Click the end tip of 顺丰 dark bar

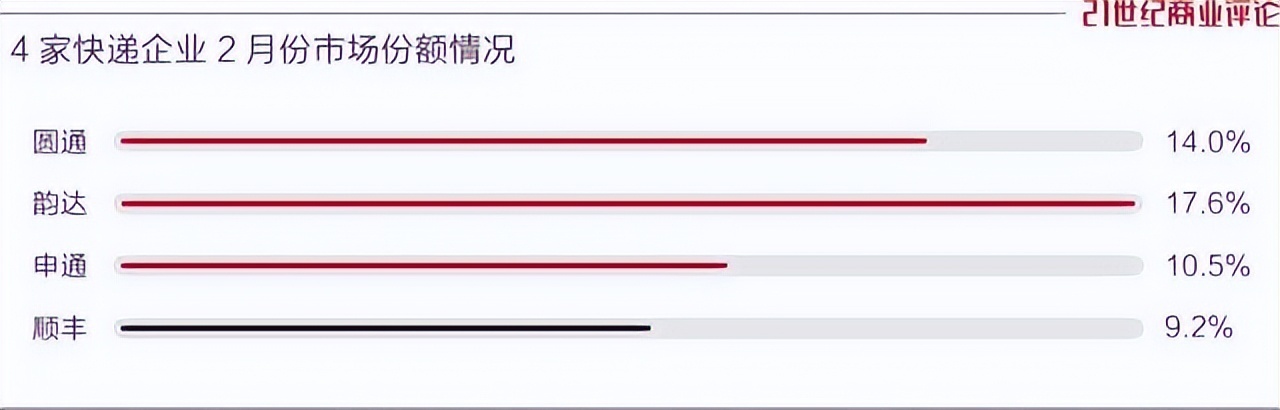[648, 328]
